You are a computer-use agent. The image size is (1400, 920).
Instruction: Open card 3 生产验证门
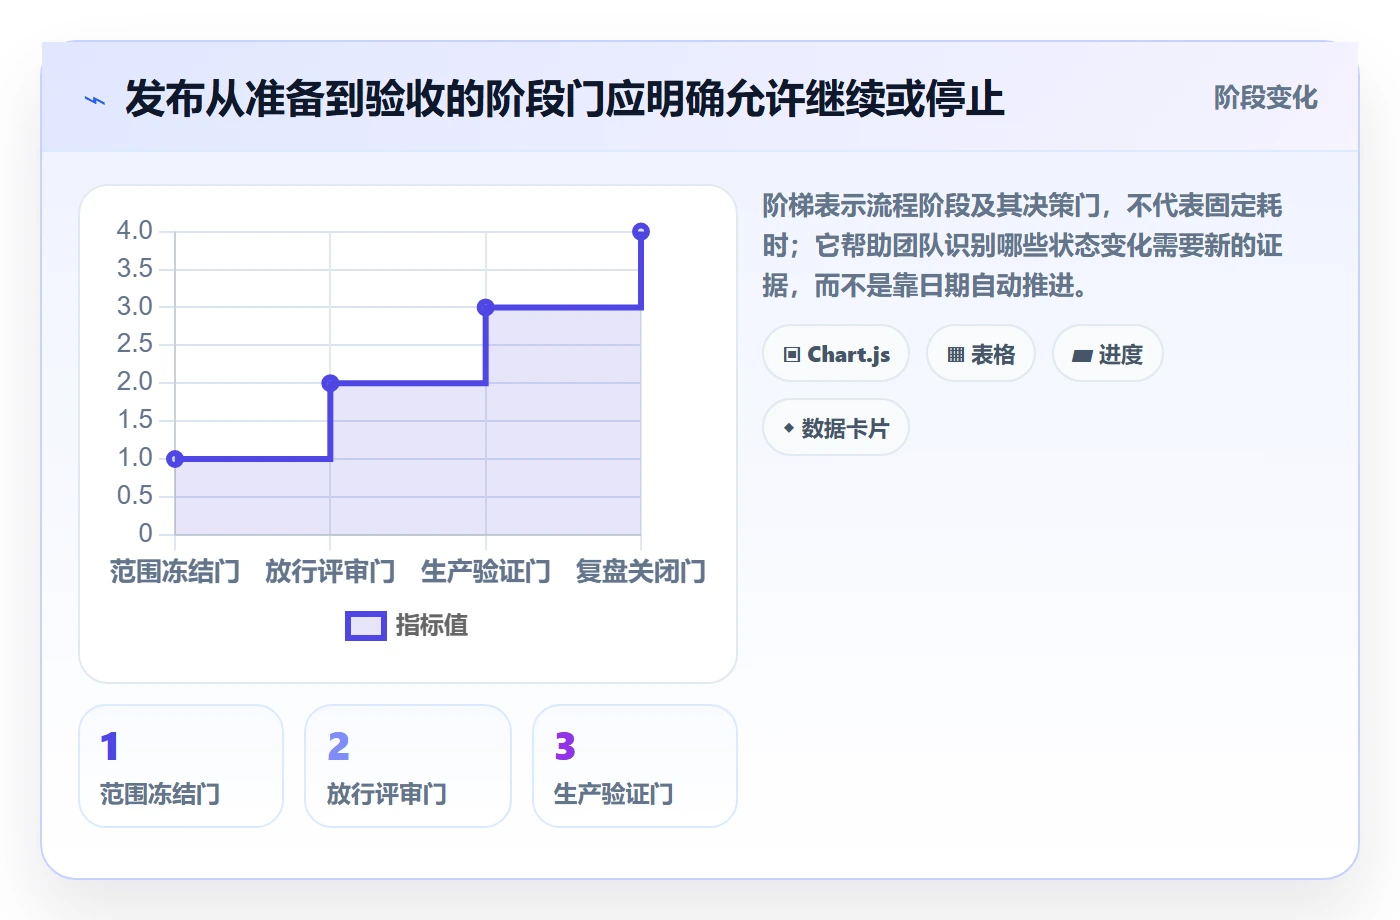[635, 766]
